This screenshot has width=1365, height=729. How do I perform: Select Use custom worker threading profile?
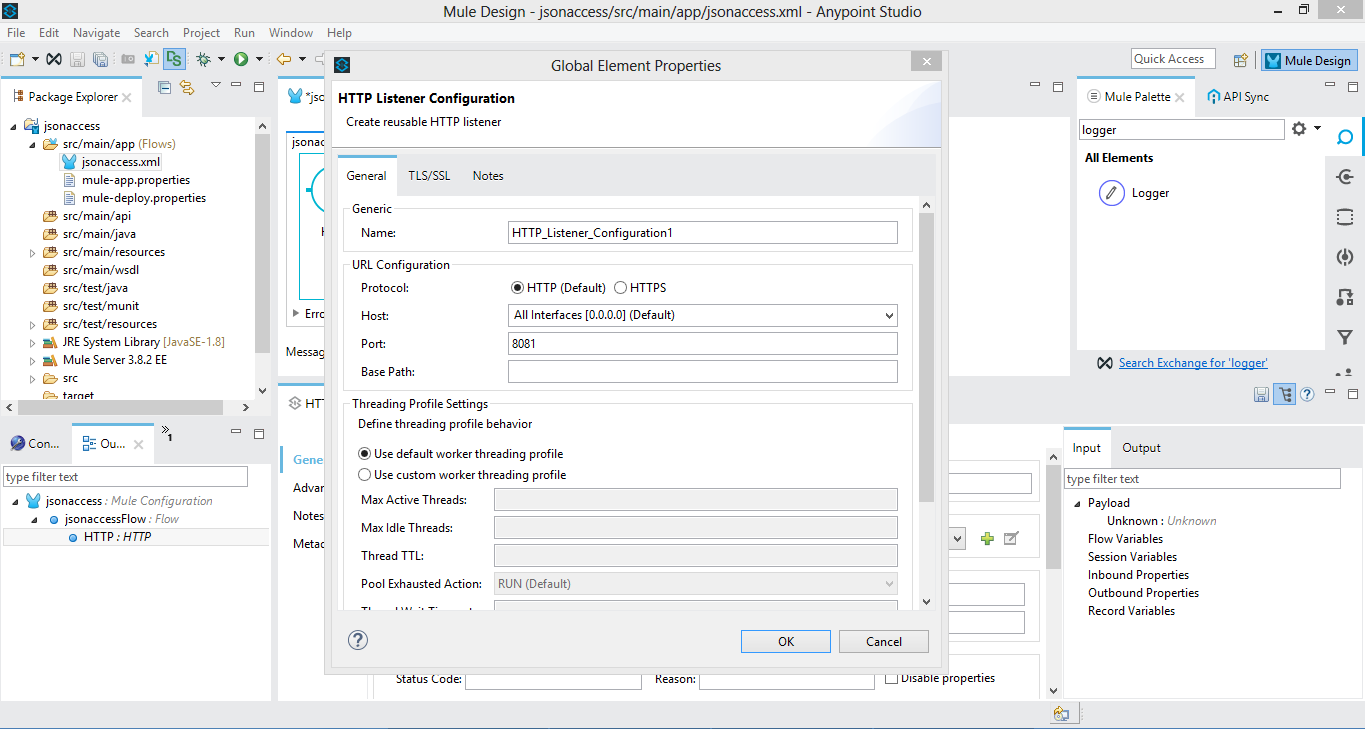coord(365,475)
